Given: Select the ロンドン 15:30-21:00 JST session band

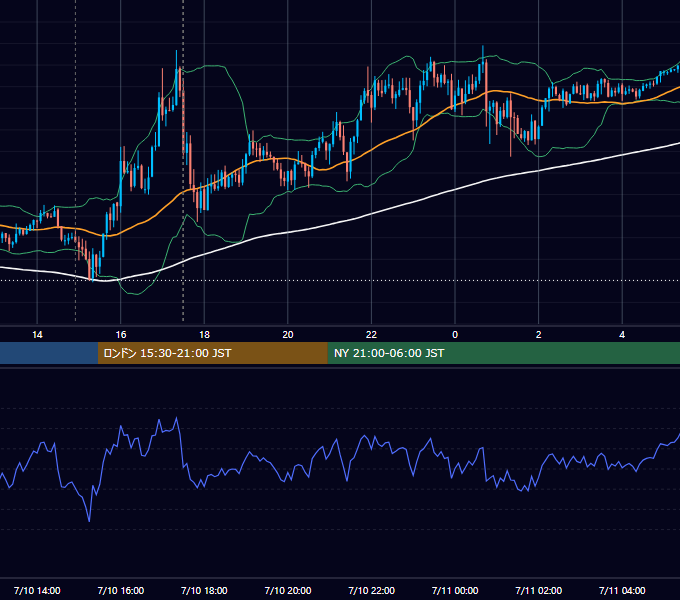Looking at the screenshot, I should coord(212,353).
